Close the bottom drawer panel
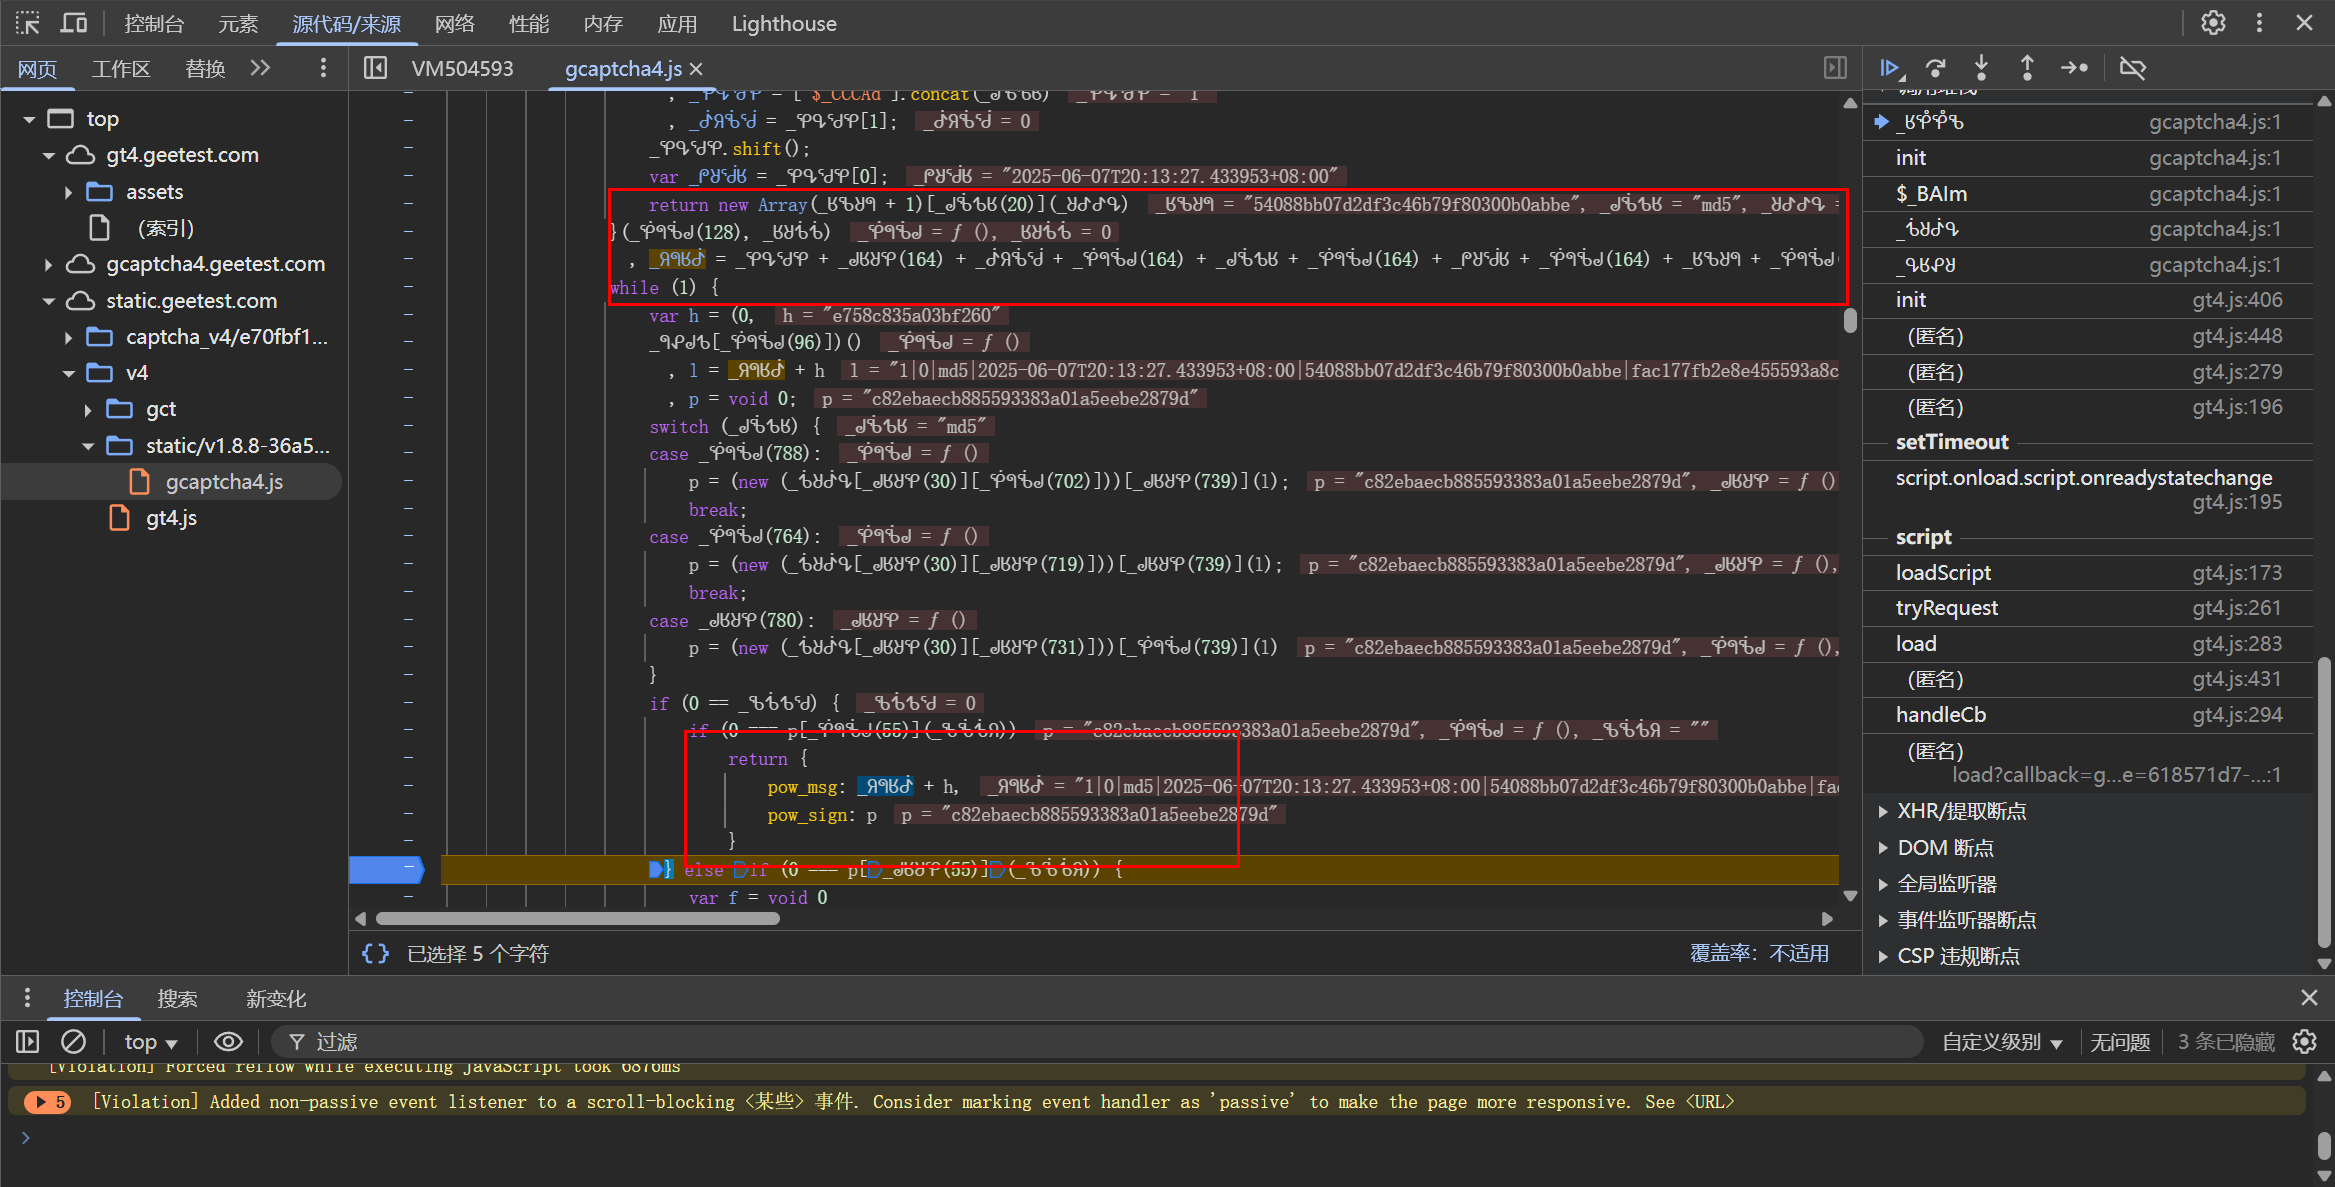 click(x=2309, y=998)
